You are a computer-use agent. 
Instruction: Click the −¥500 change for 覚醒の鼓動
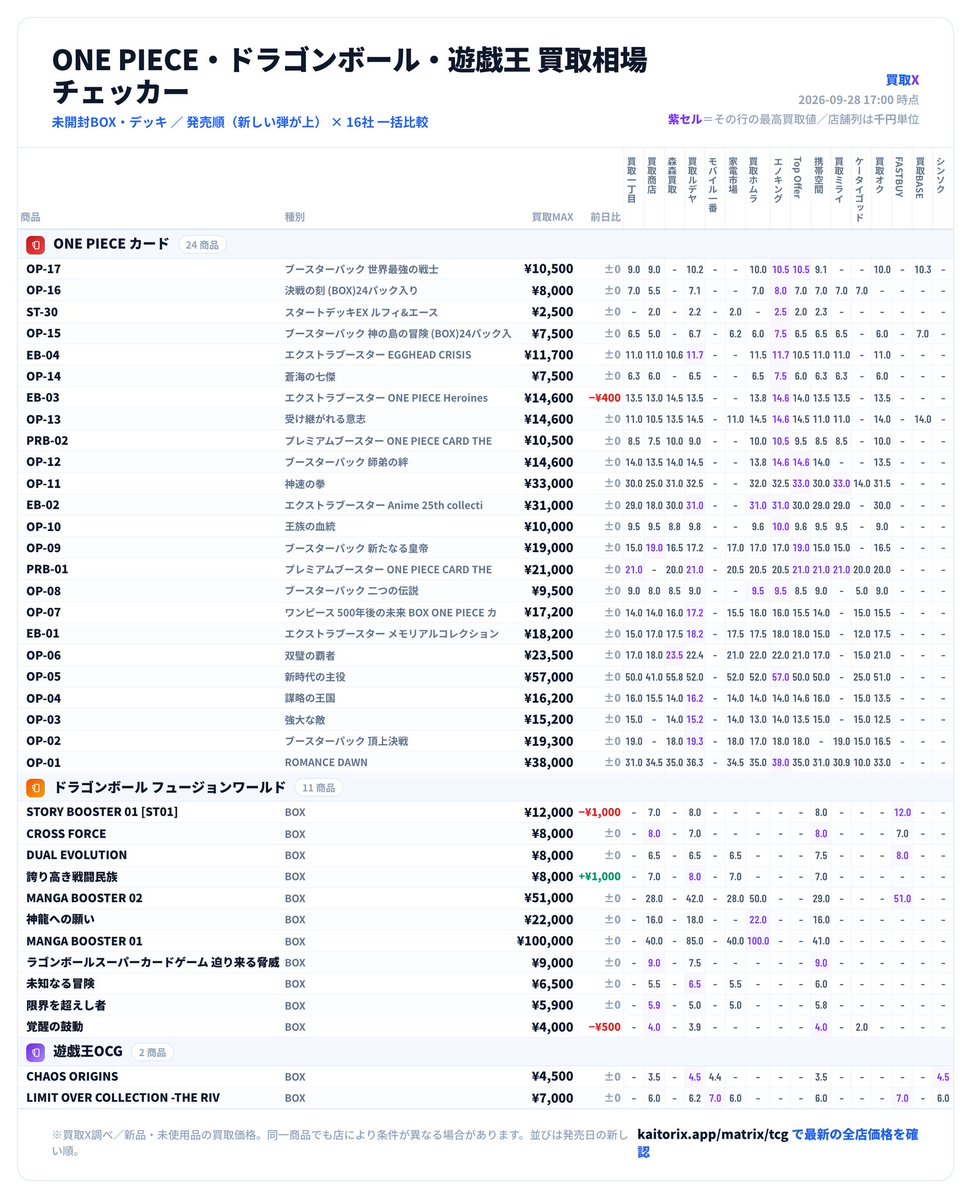pos(605,1027)
